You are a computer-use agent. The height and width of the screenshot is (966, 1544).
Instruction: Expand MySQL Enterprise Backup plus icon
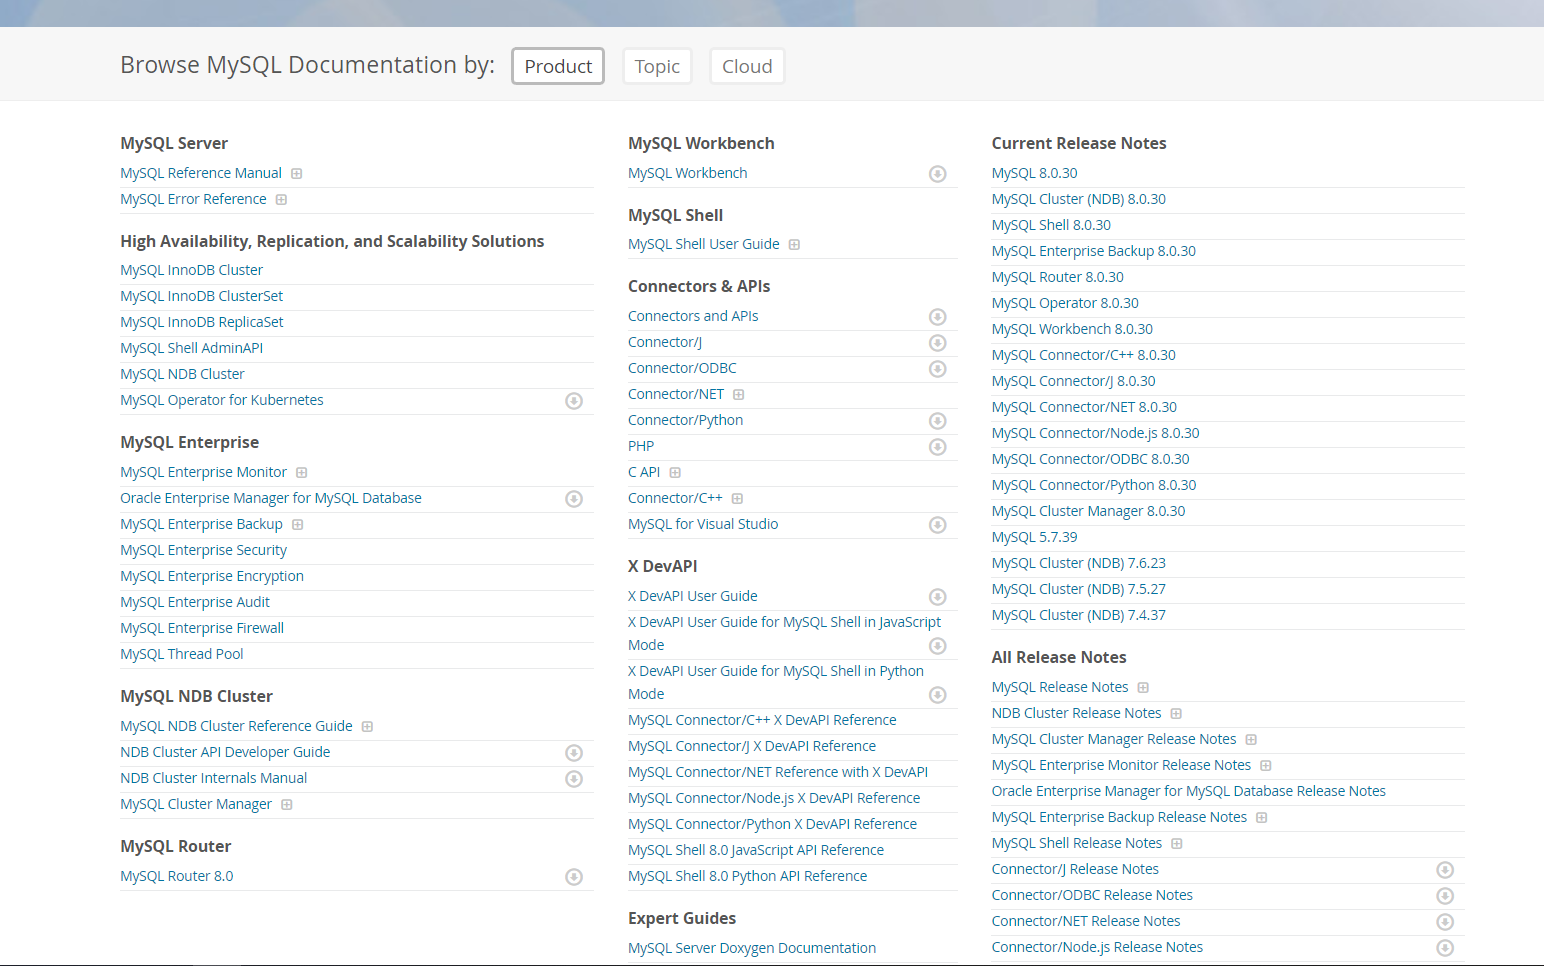click(298, 525)
